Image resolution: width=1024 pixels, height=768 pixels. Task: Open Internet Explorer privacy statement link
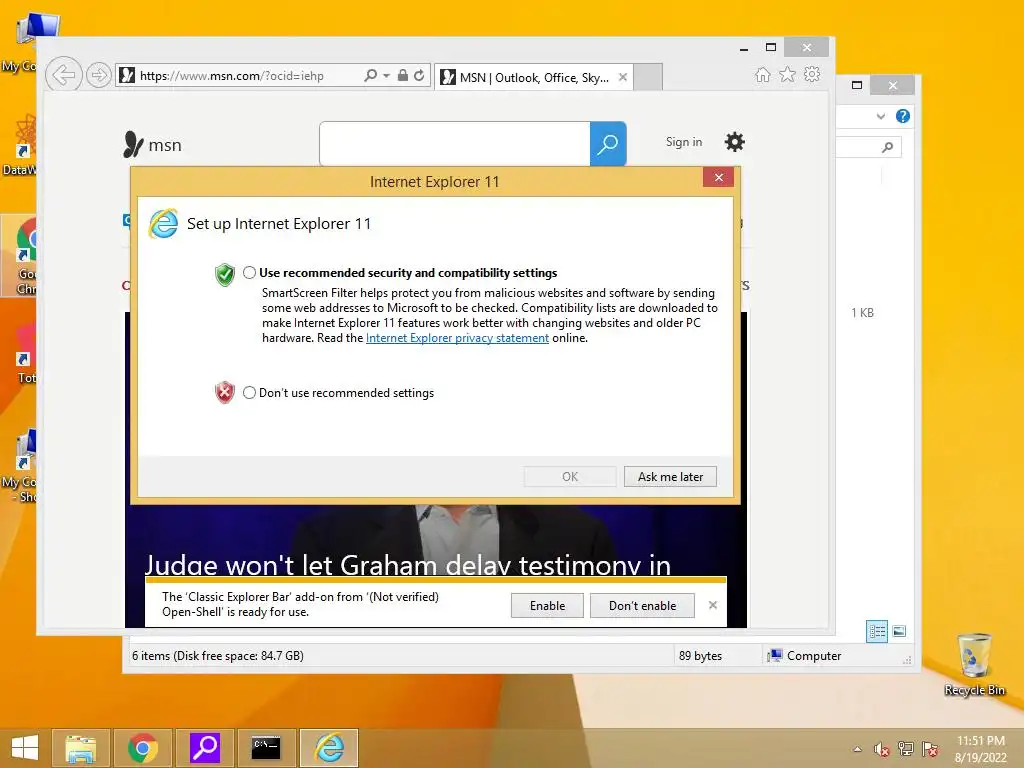coord(457,338)
